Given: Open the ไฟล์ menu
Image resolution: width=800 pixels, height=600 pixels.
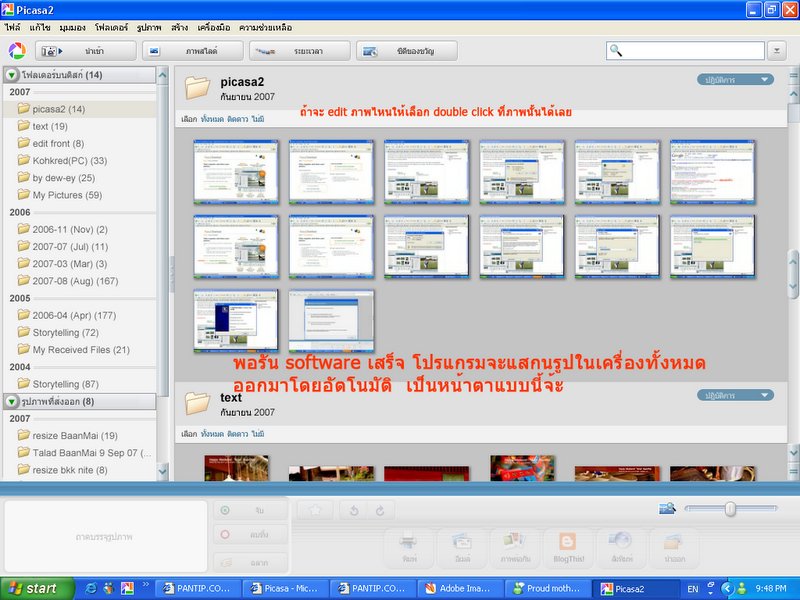Looking at the screenshot, I should 12,28.
